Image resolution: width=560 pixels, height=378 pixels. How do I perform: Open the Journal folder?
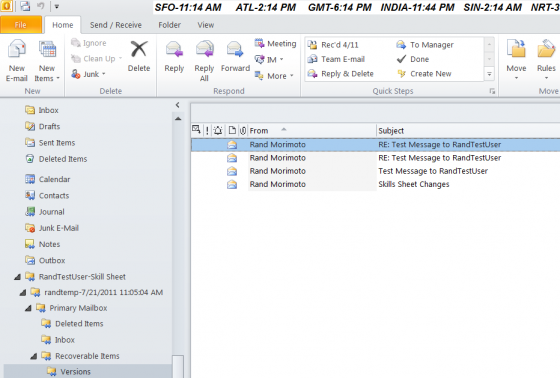(x=45, y=212)
